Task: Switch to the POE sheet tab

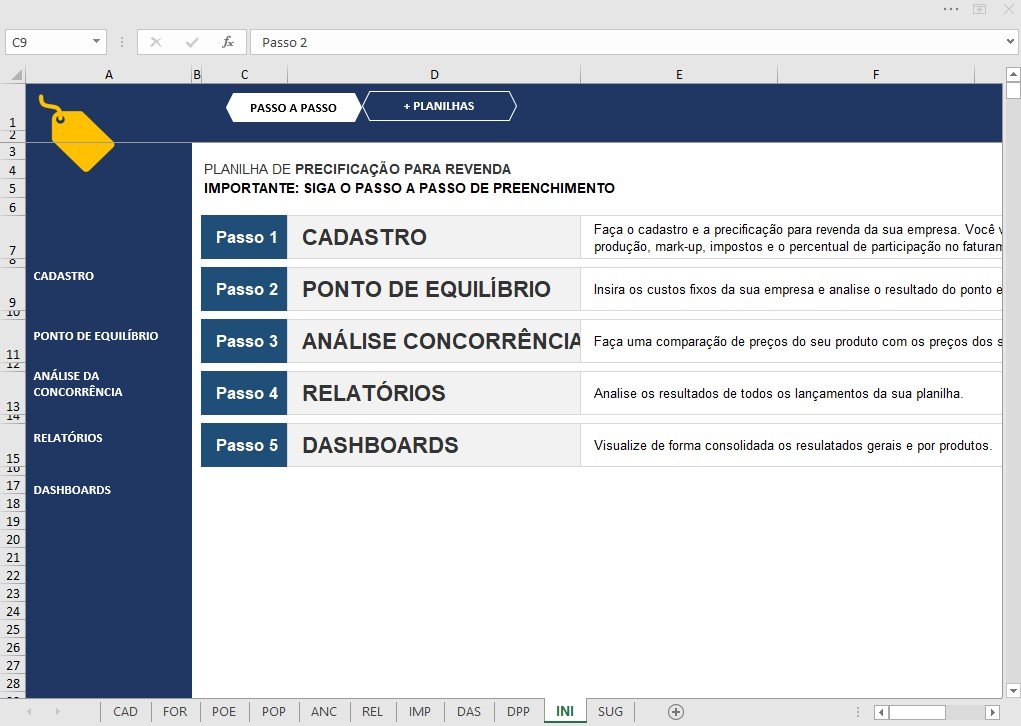Action: 224,712
